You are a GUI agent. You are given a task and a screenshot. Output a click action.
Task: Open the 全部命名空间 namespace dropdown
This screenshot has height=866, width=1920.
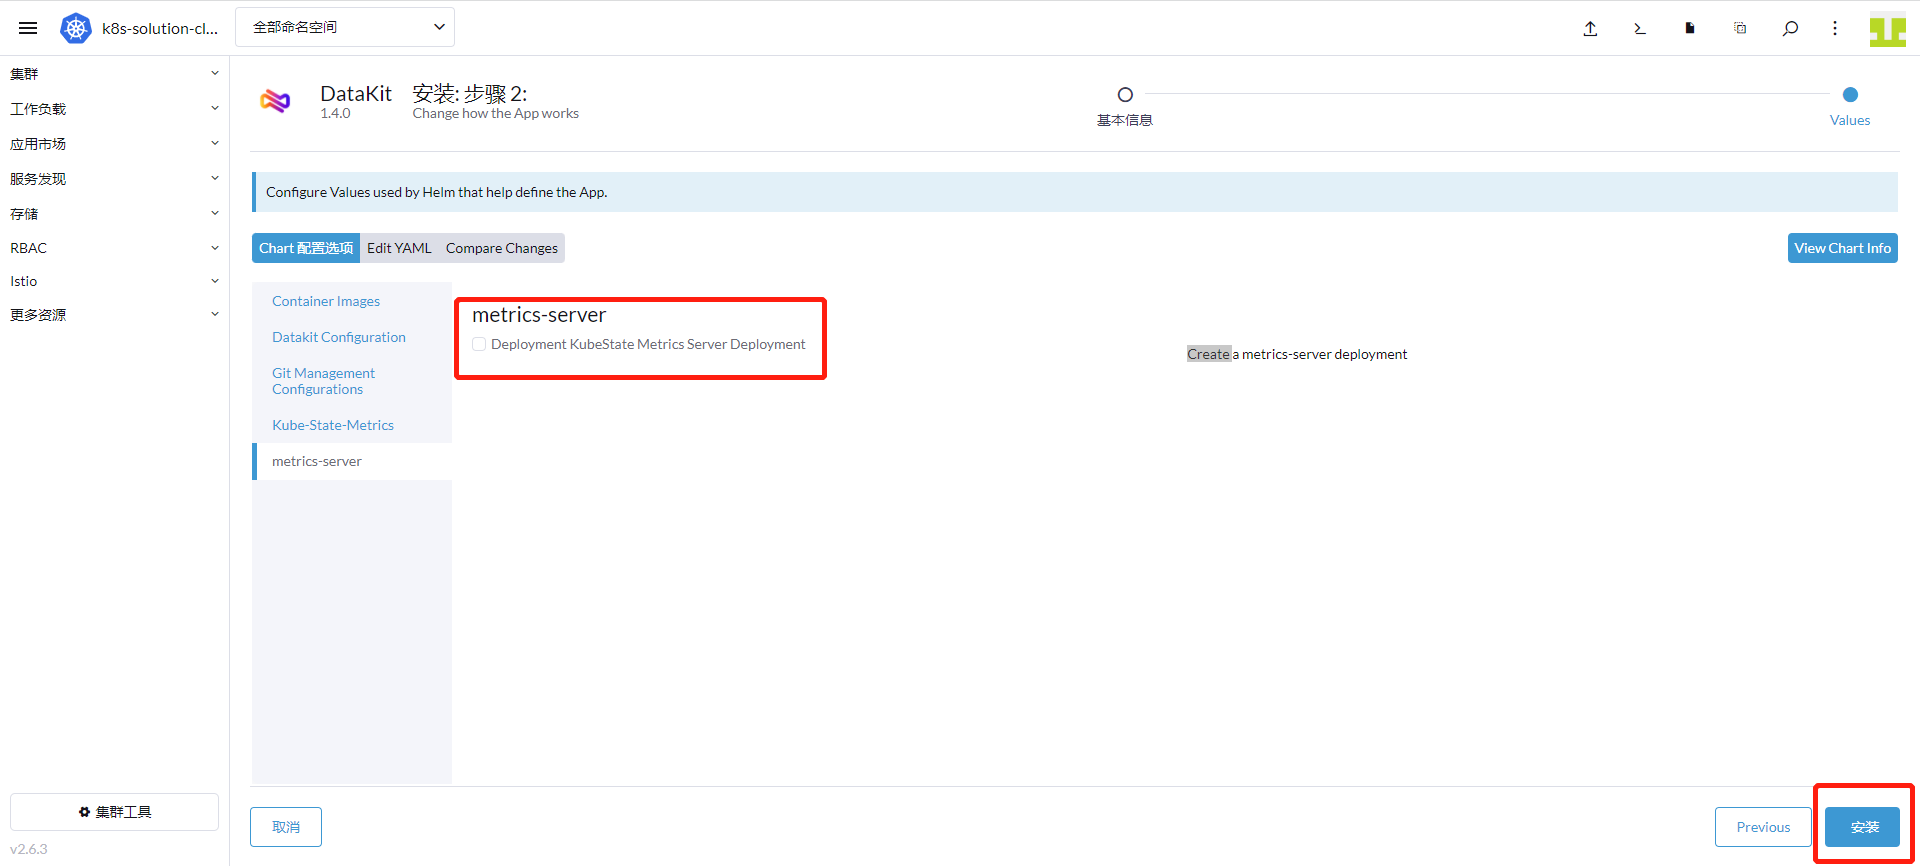coord(345,27)
